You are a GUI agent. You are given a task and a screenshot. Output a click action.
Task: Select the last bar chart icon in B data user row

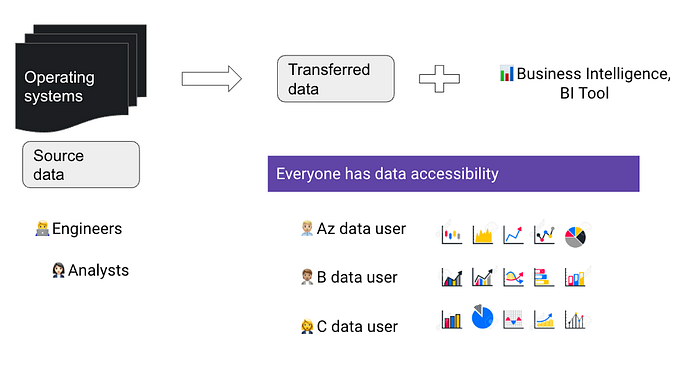coord(575,277)
